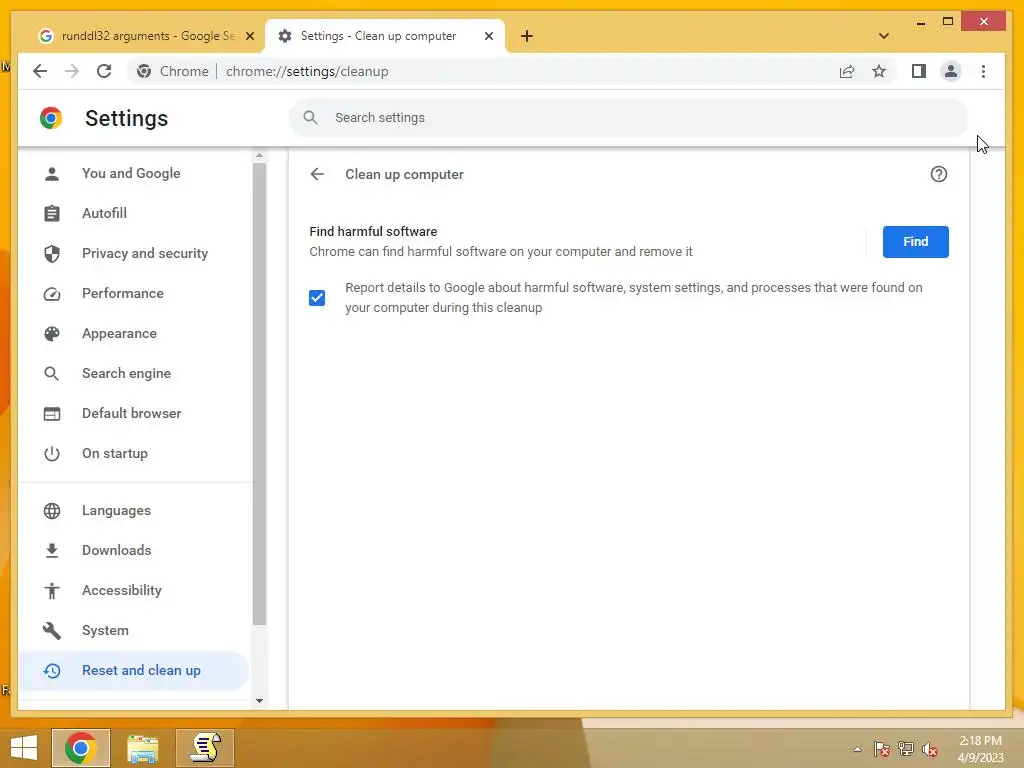Close the runddl32 arguments Google Search tab
The width and height of the screenshot is (1024, 768).
point(249,36)
